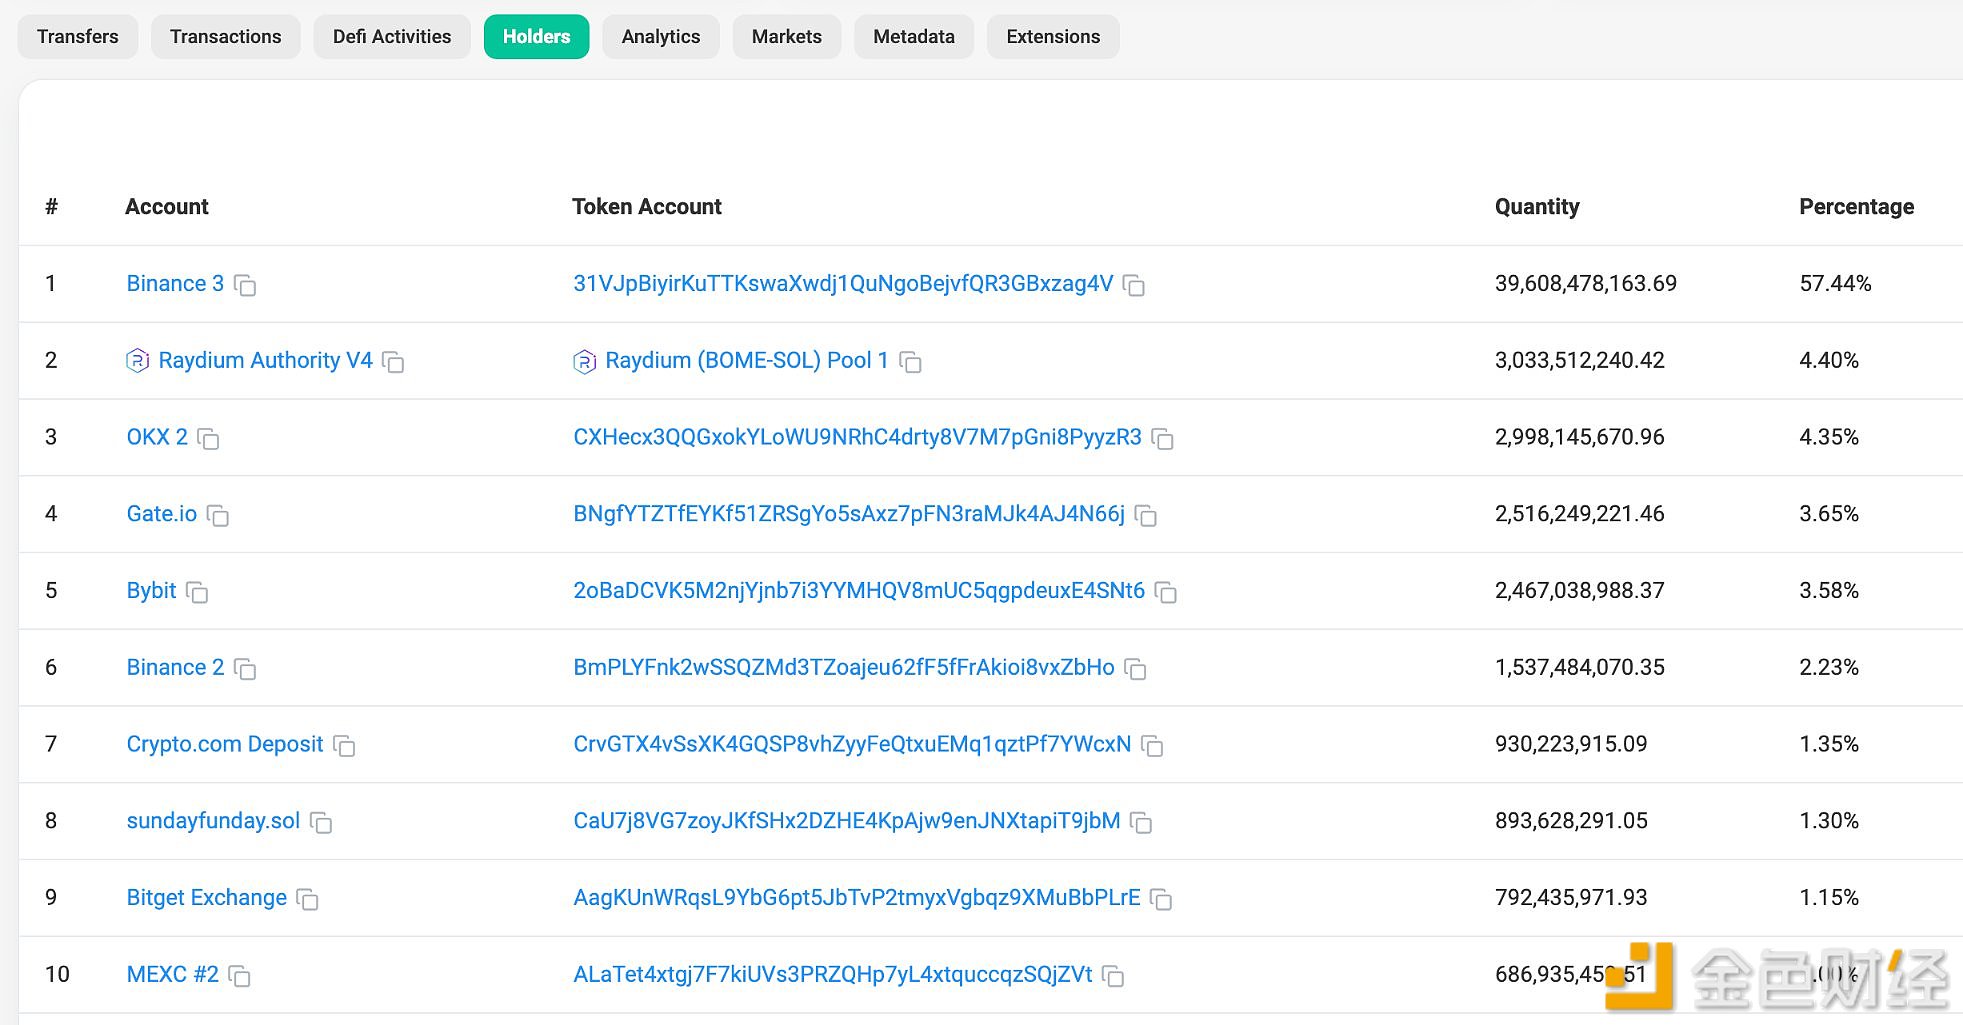This screenshot has width=1963, height=1025.
Task: Open the Binance 2 account link
Action: tap(175, 668)
